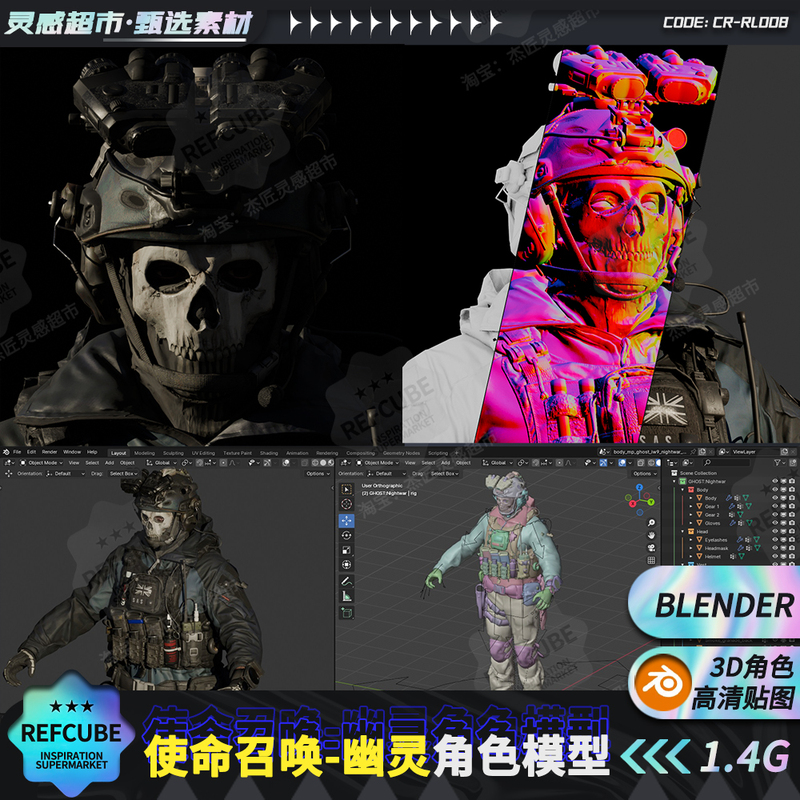Click Gear 1 modifier wrench icon
Image resolution: width=800 pixels, height=800 pixels.
coord(731,507)
